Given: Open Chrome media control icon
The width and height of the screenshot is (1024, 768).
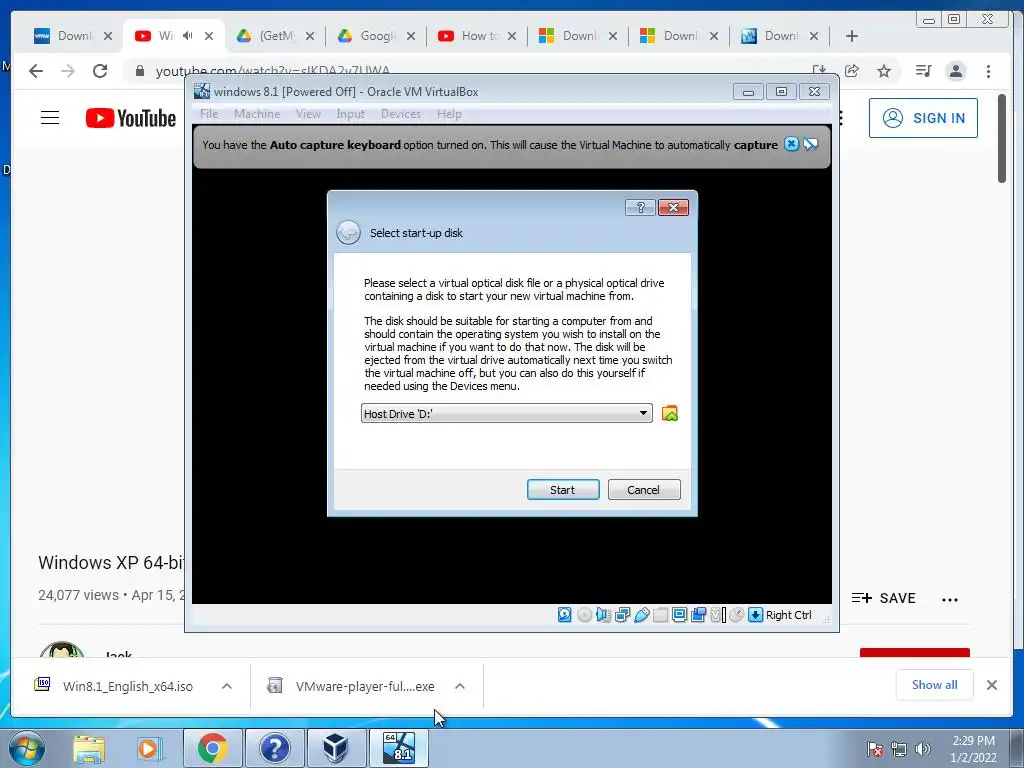Looking at the screenshot, I should [923, 71].
